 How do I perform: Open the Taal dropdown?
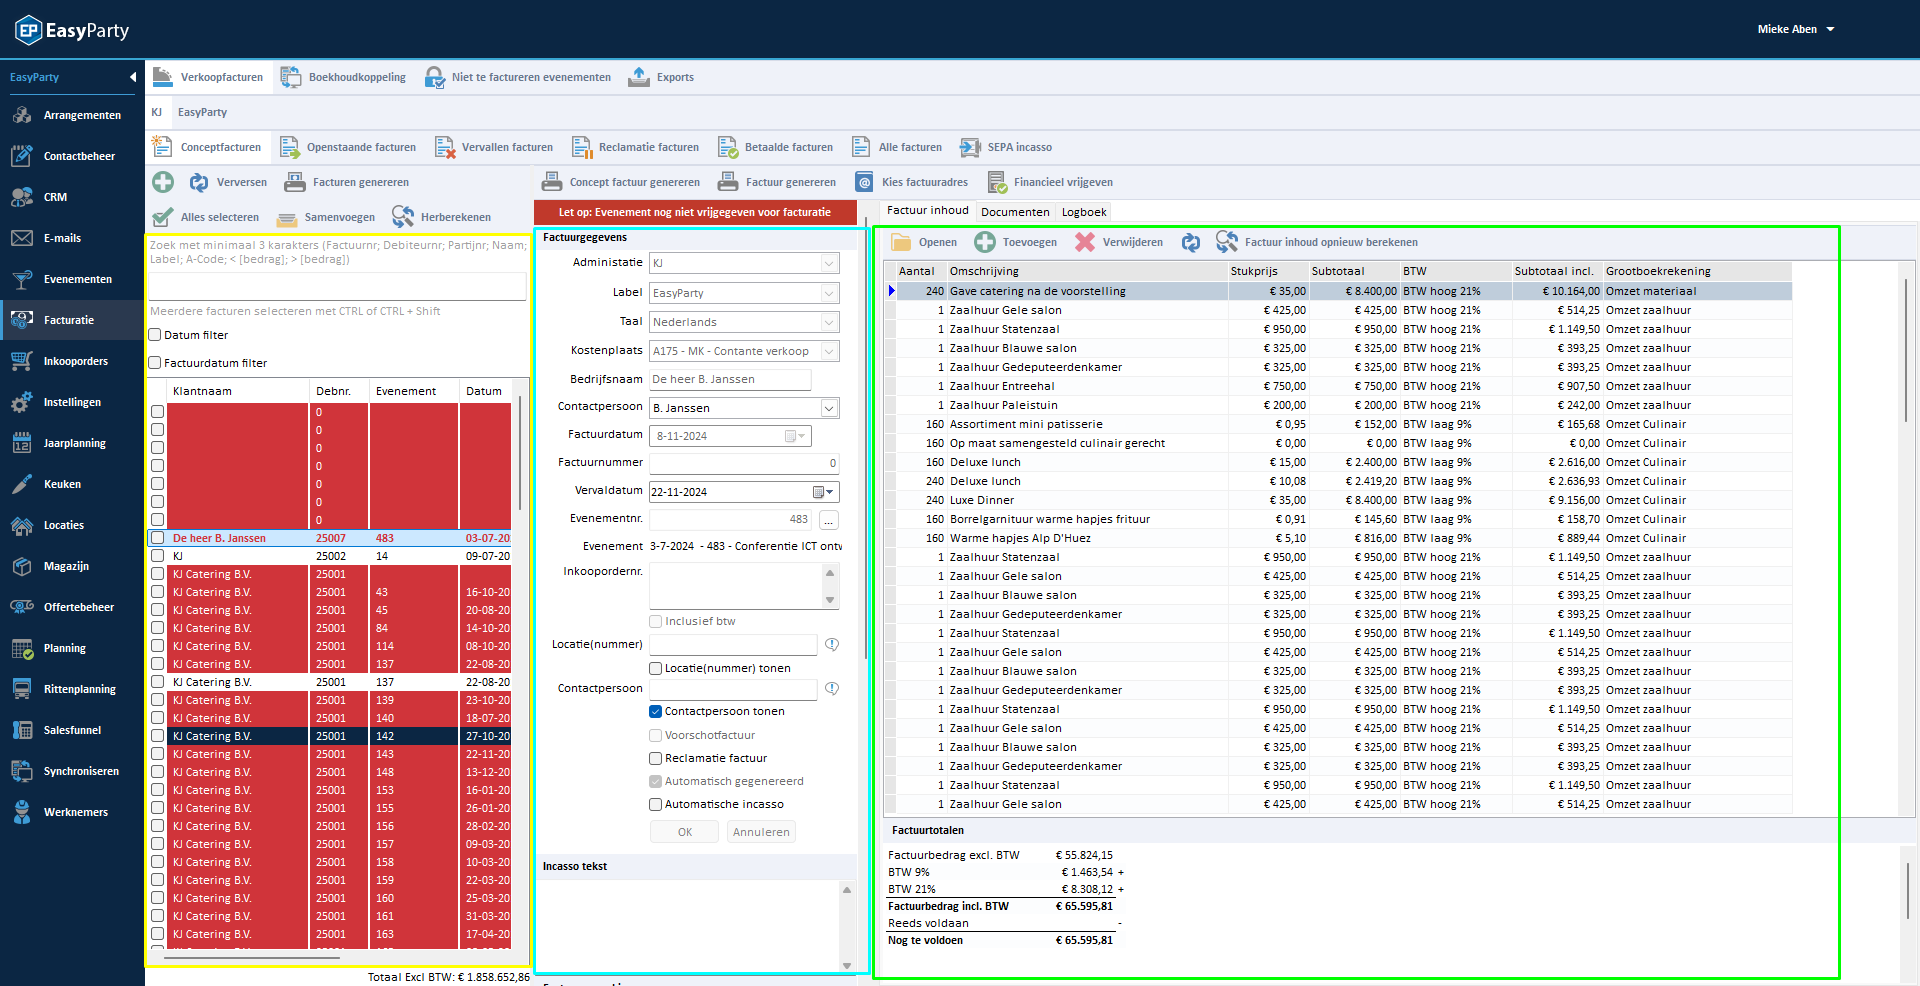coord(829,322)
